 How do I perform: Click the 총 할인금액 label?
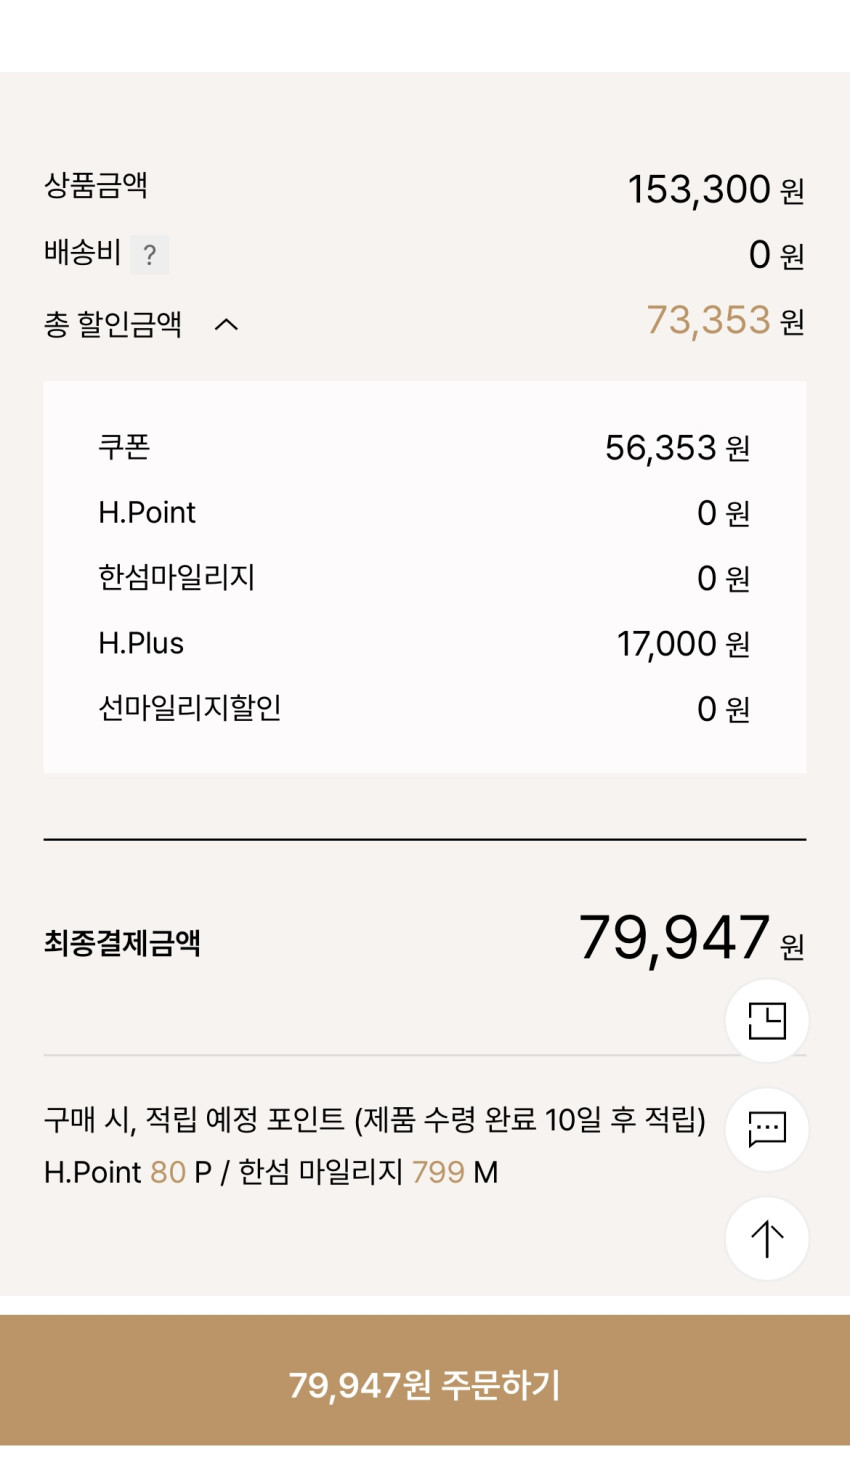113,324
